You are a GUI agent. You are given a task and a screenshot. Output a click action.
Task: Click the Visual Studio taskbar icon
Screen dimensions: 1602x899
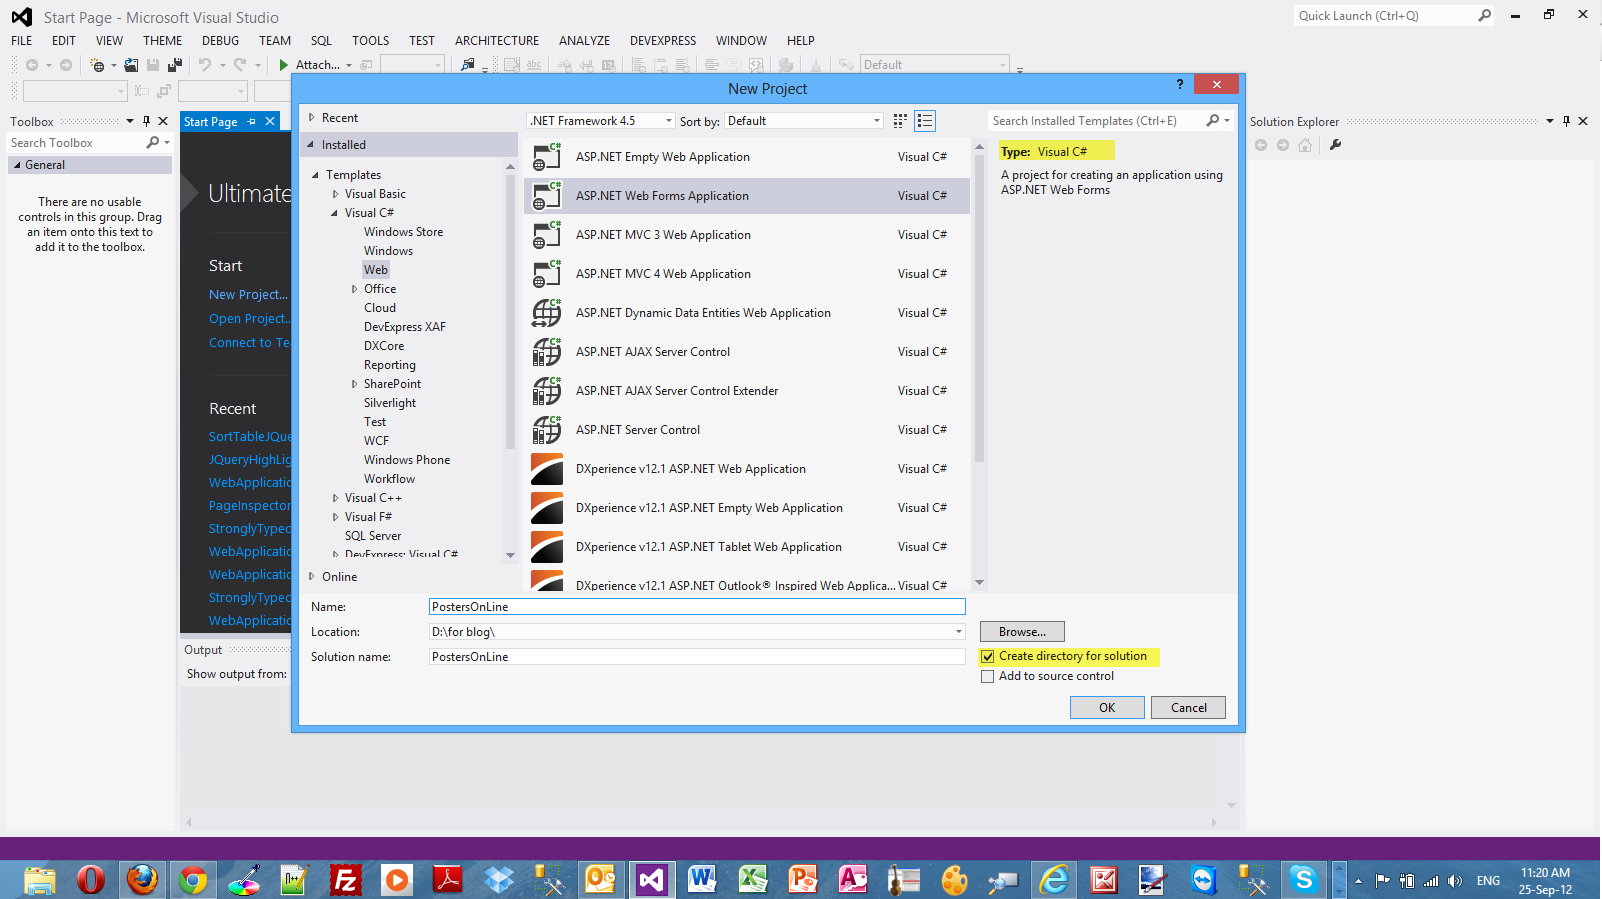coord(651,880)
